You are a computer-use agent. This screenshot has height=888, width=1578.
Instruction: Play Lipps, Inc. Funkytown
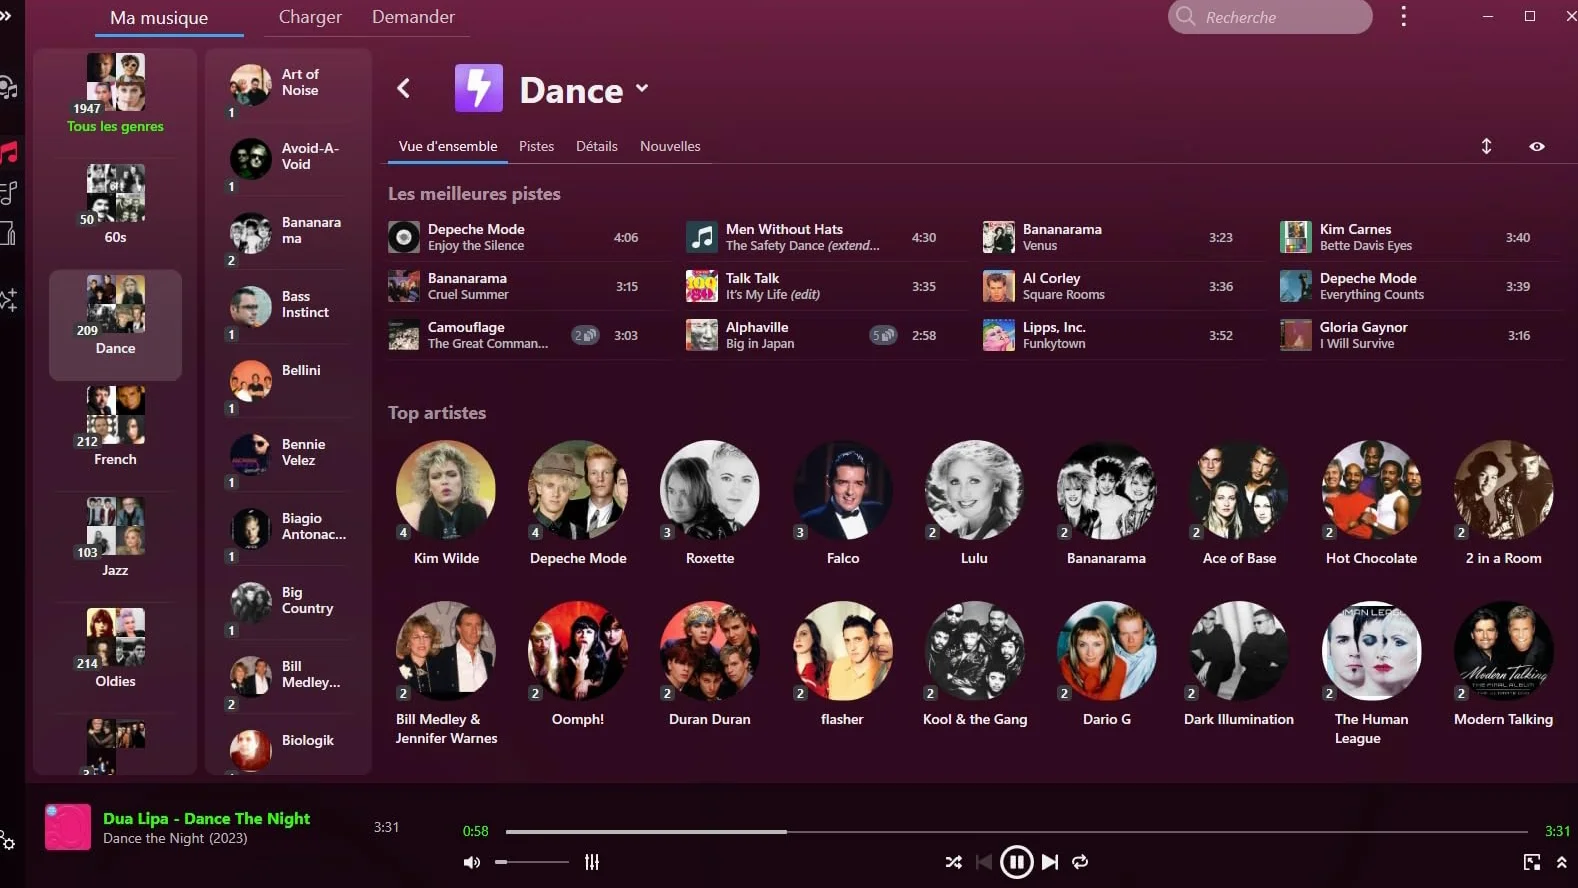(x=1108, y=335)
